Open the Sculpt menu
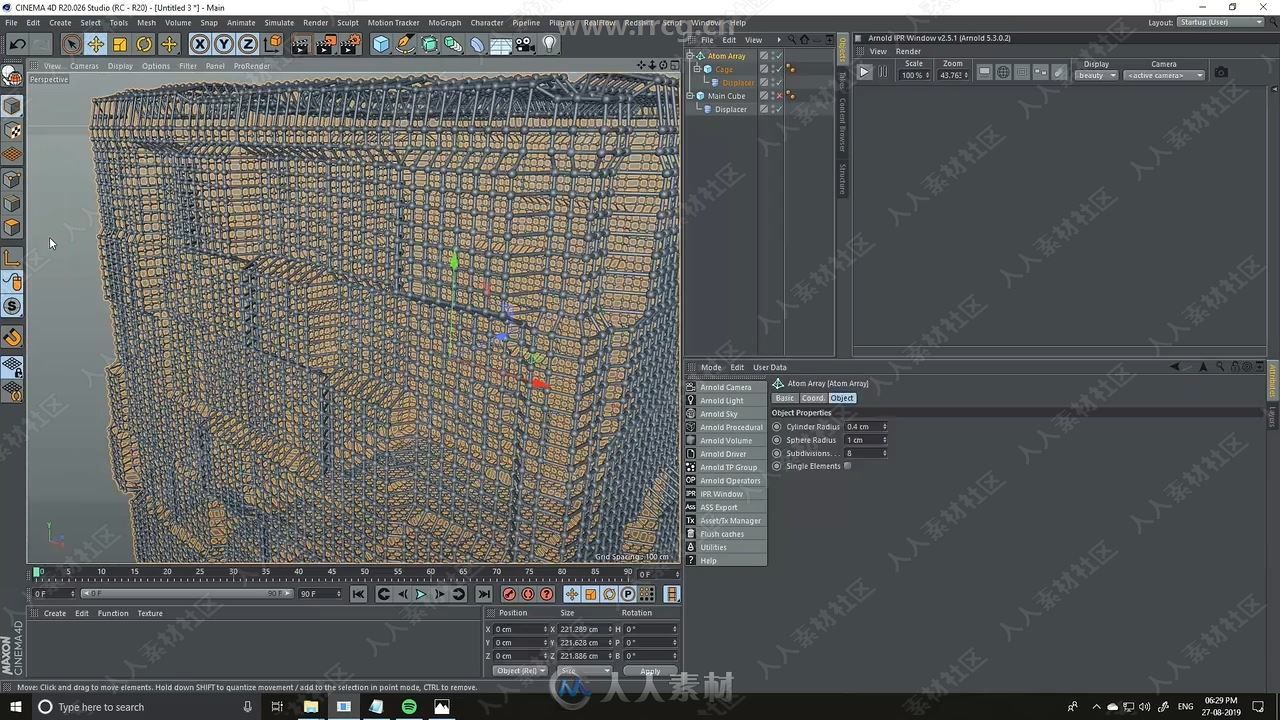The image size is (1280, 720). [348, 22]
